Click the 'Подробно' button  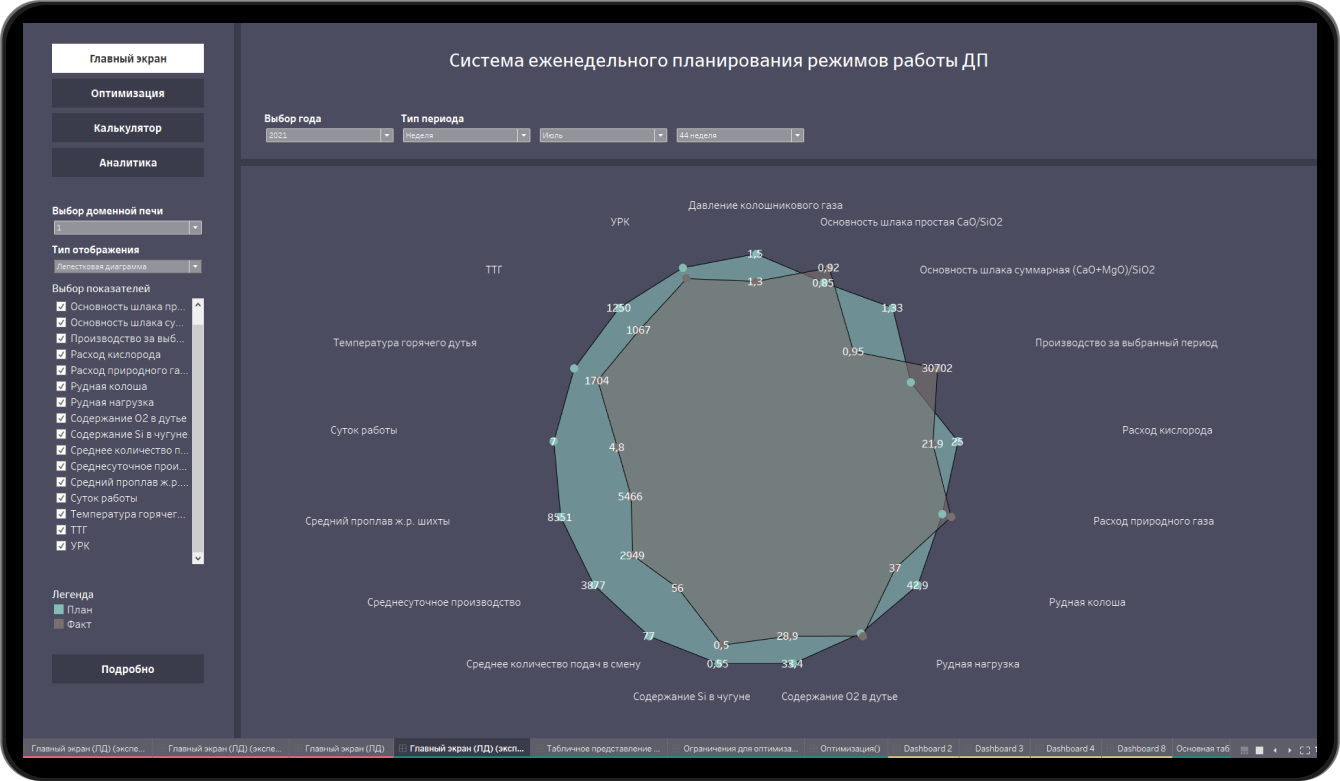pos(128,669)
